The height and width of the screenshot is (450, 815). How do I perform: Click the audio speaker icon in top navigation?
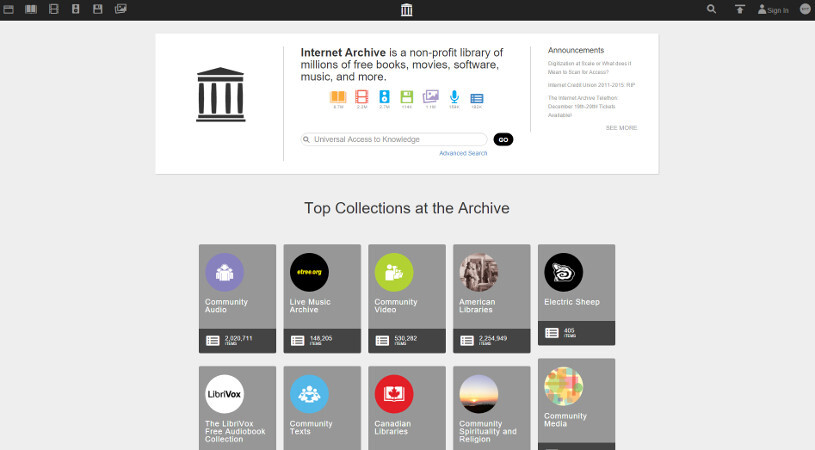point(75,9)
